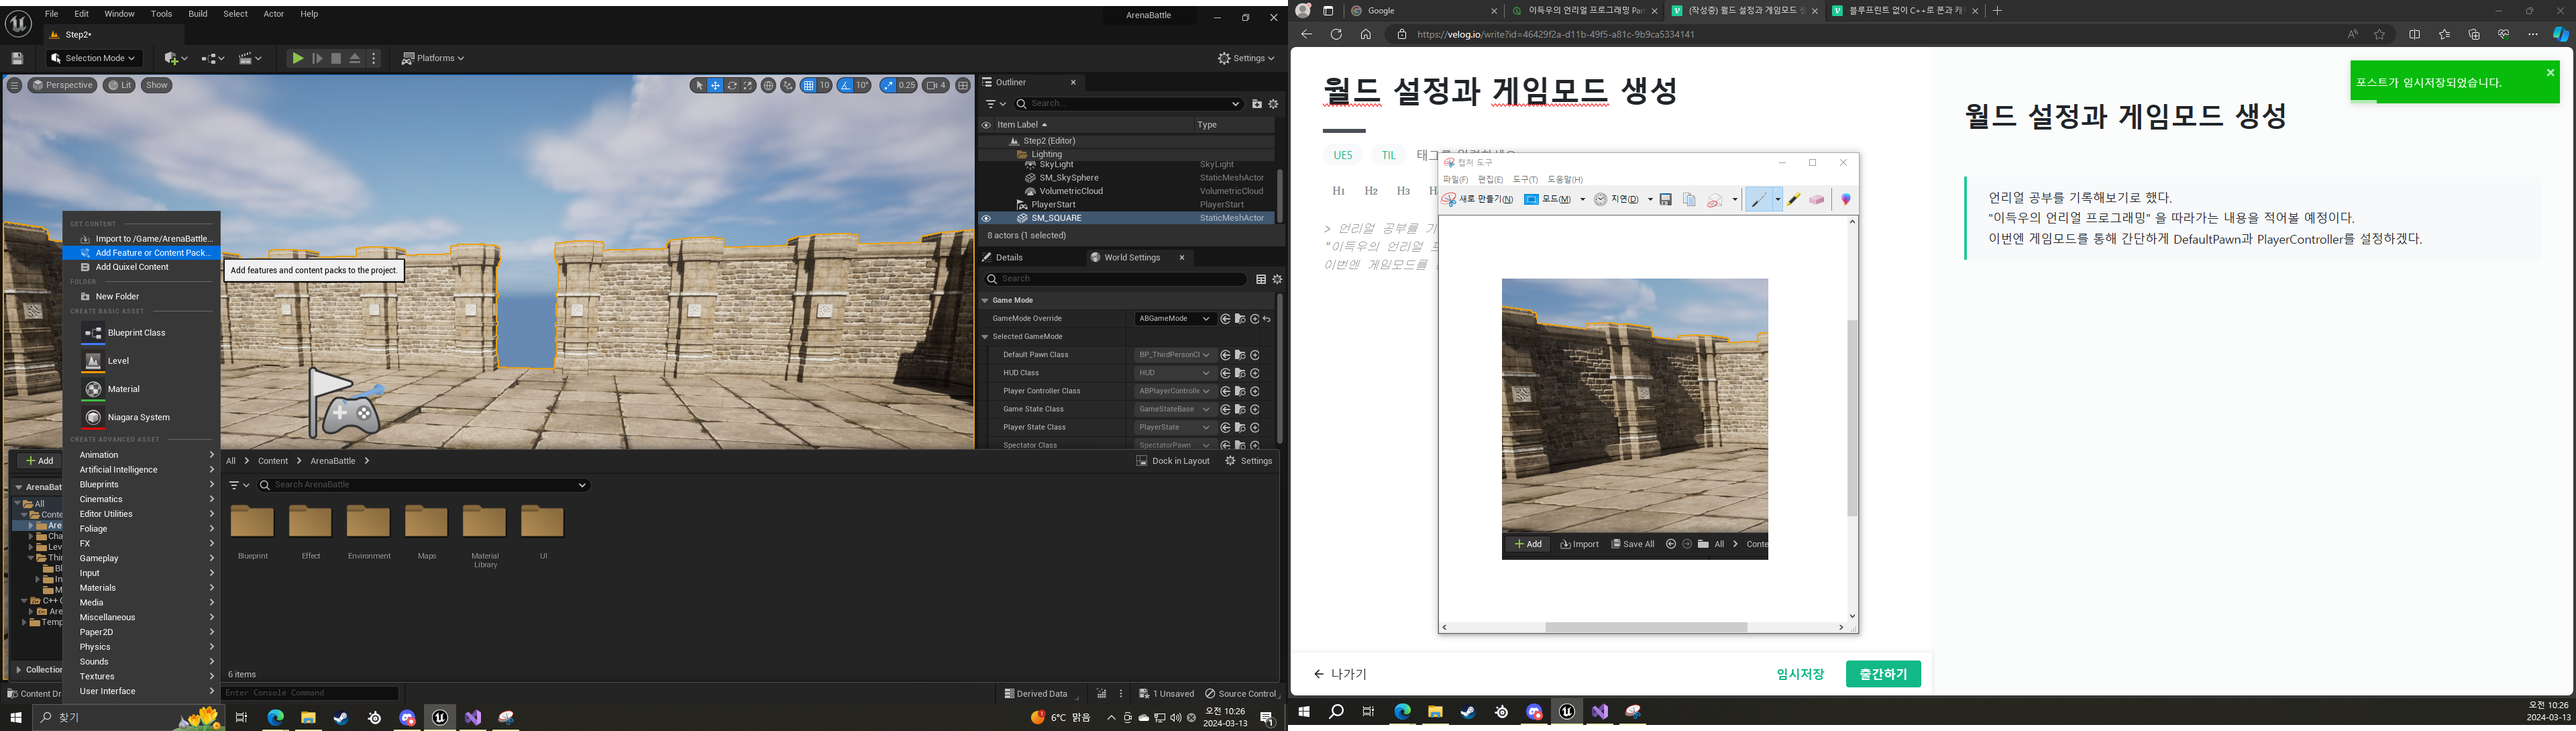Image resolution: width=2576 pixels, height=731 pixels.
Task: Open camera speed setting showing 4
Action: point(936,86)
